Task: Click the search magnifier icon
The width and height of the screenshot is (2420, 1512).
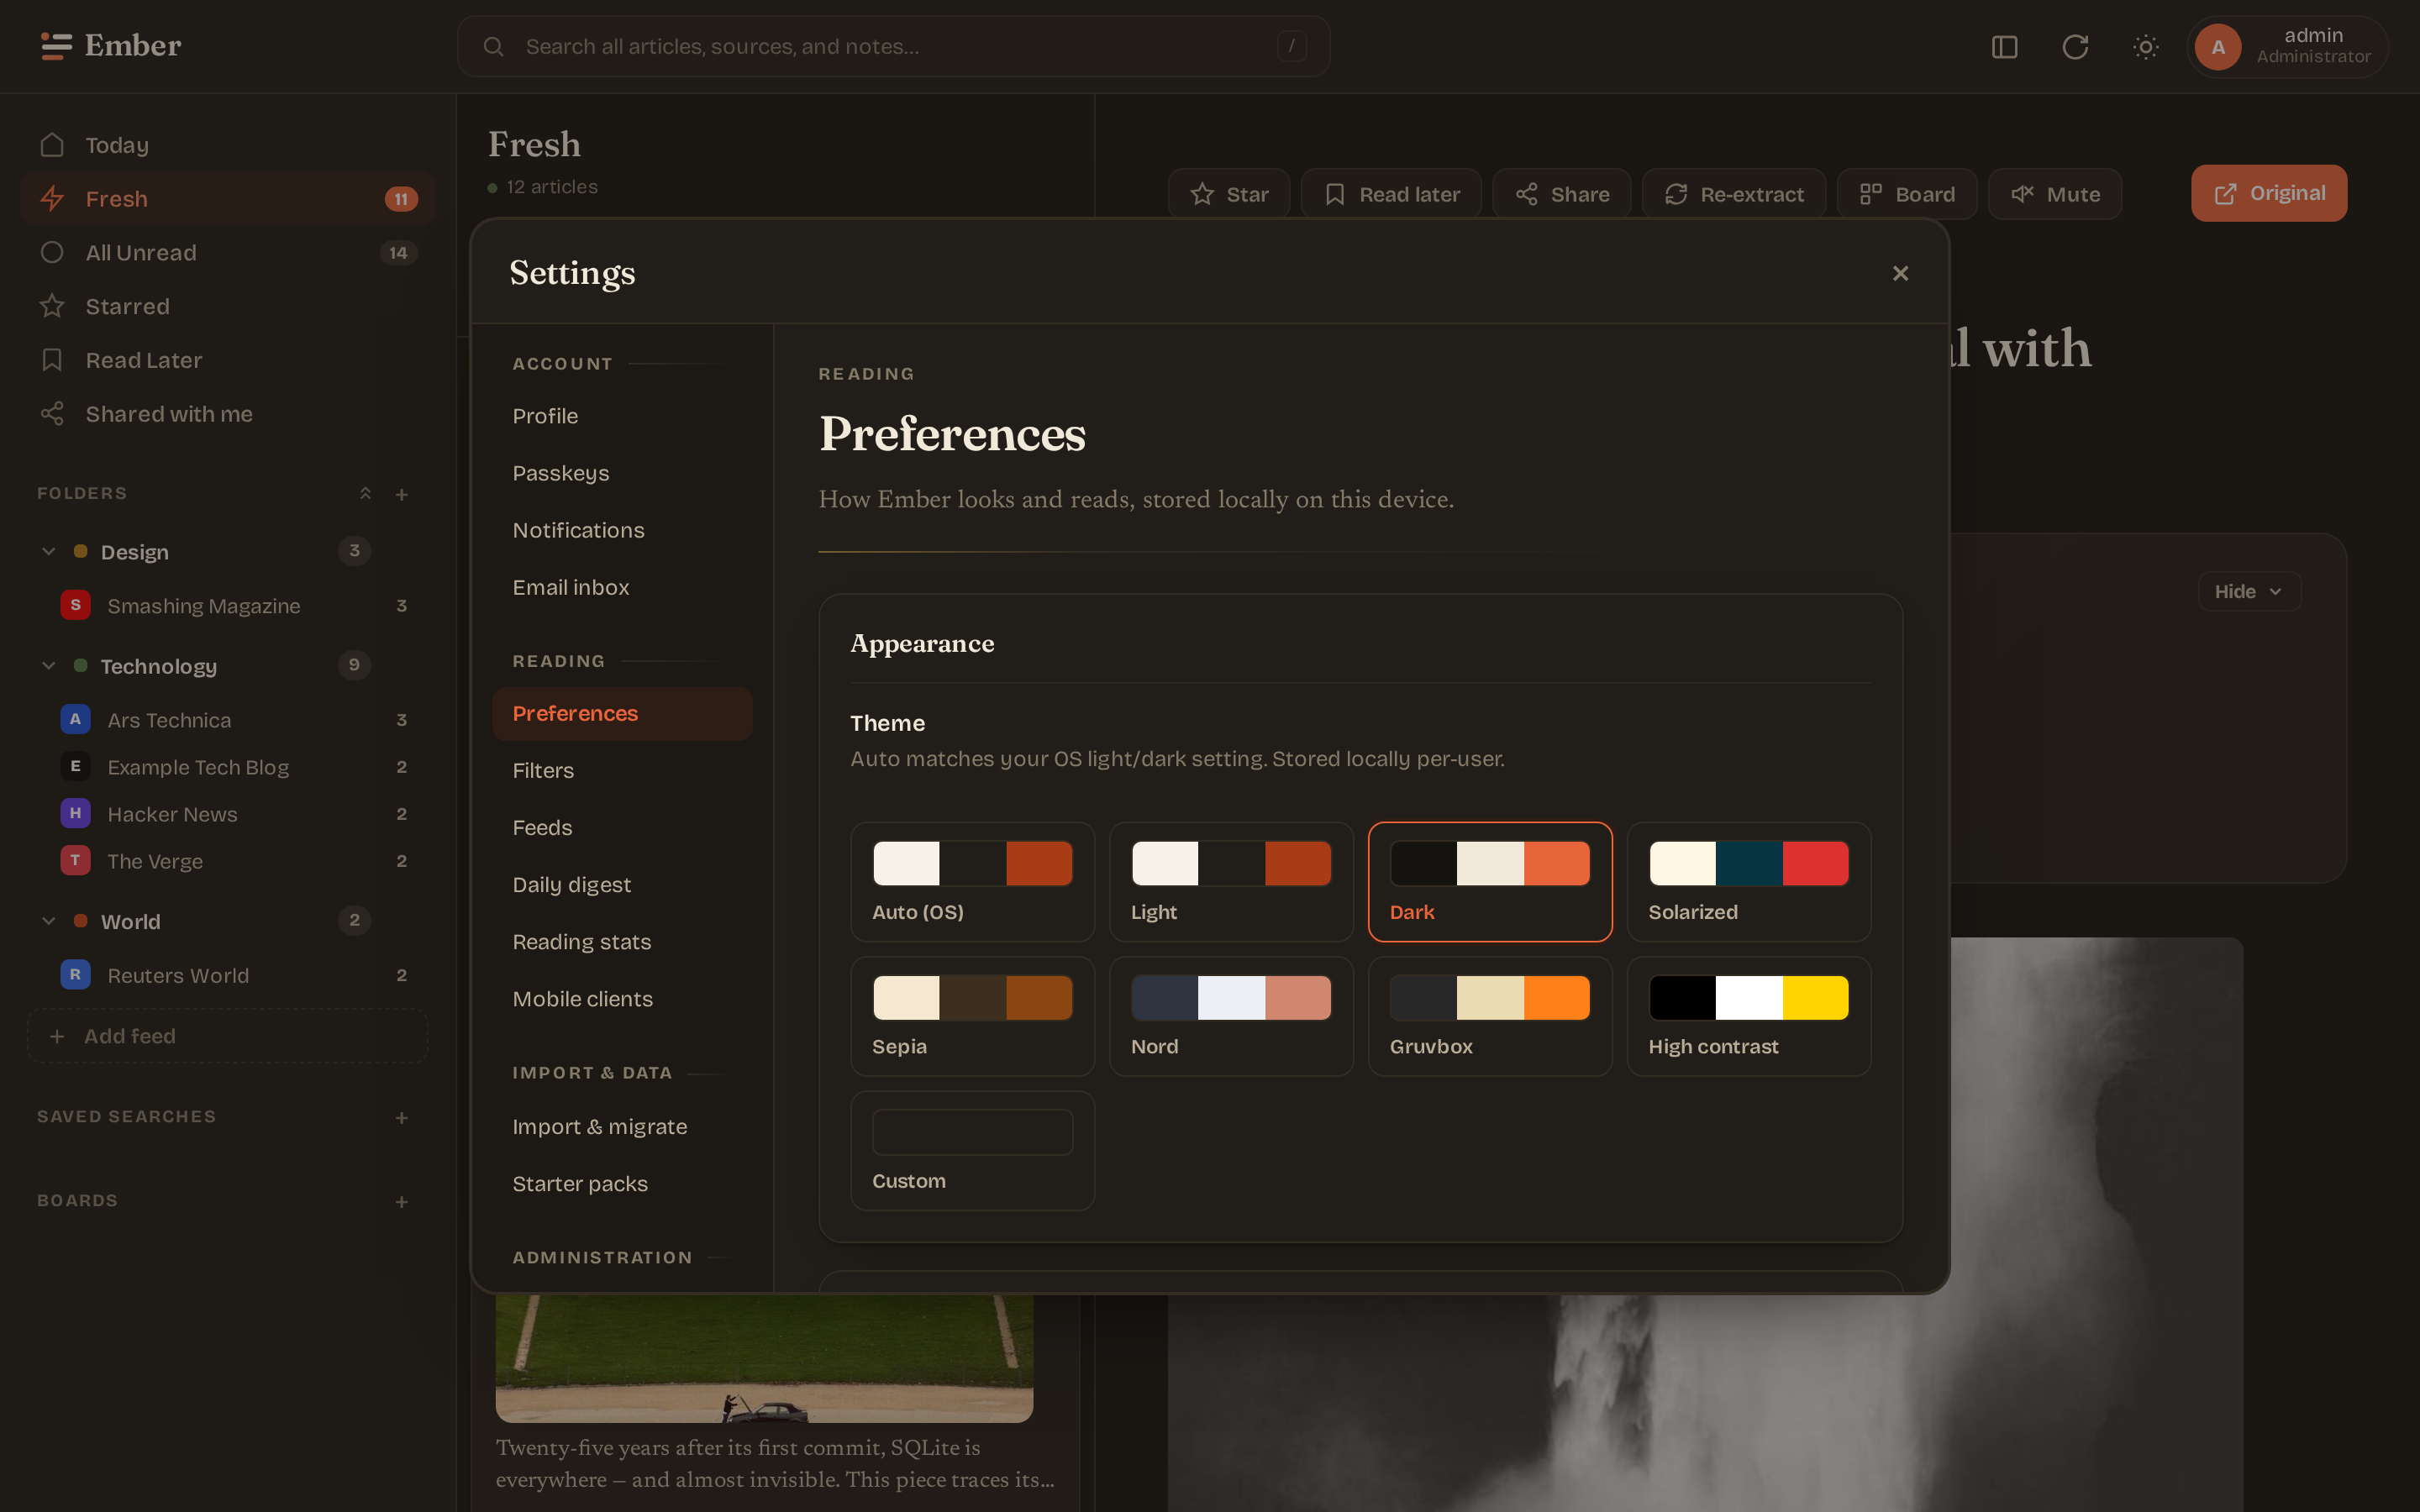Action: click(x=493, y=47)
